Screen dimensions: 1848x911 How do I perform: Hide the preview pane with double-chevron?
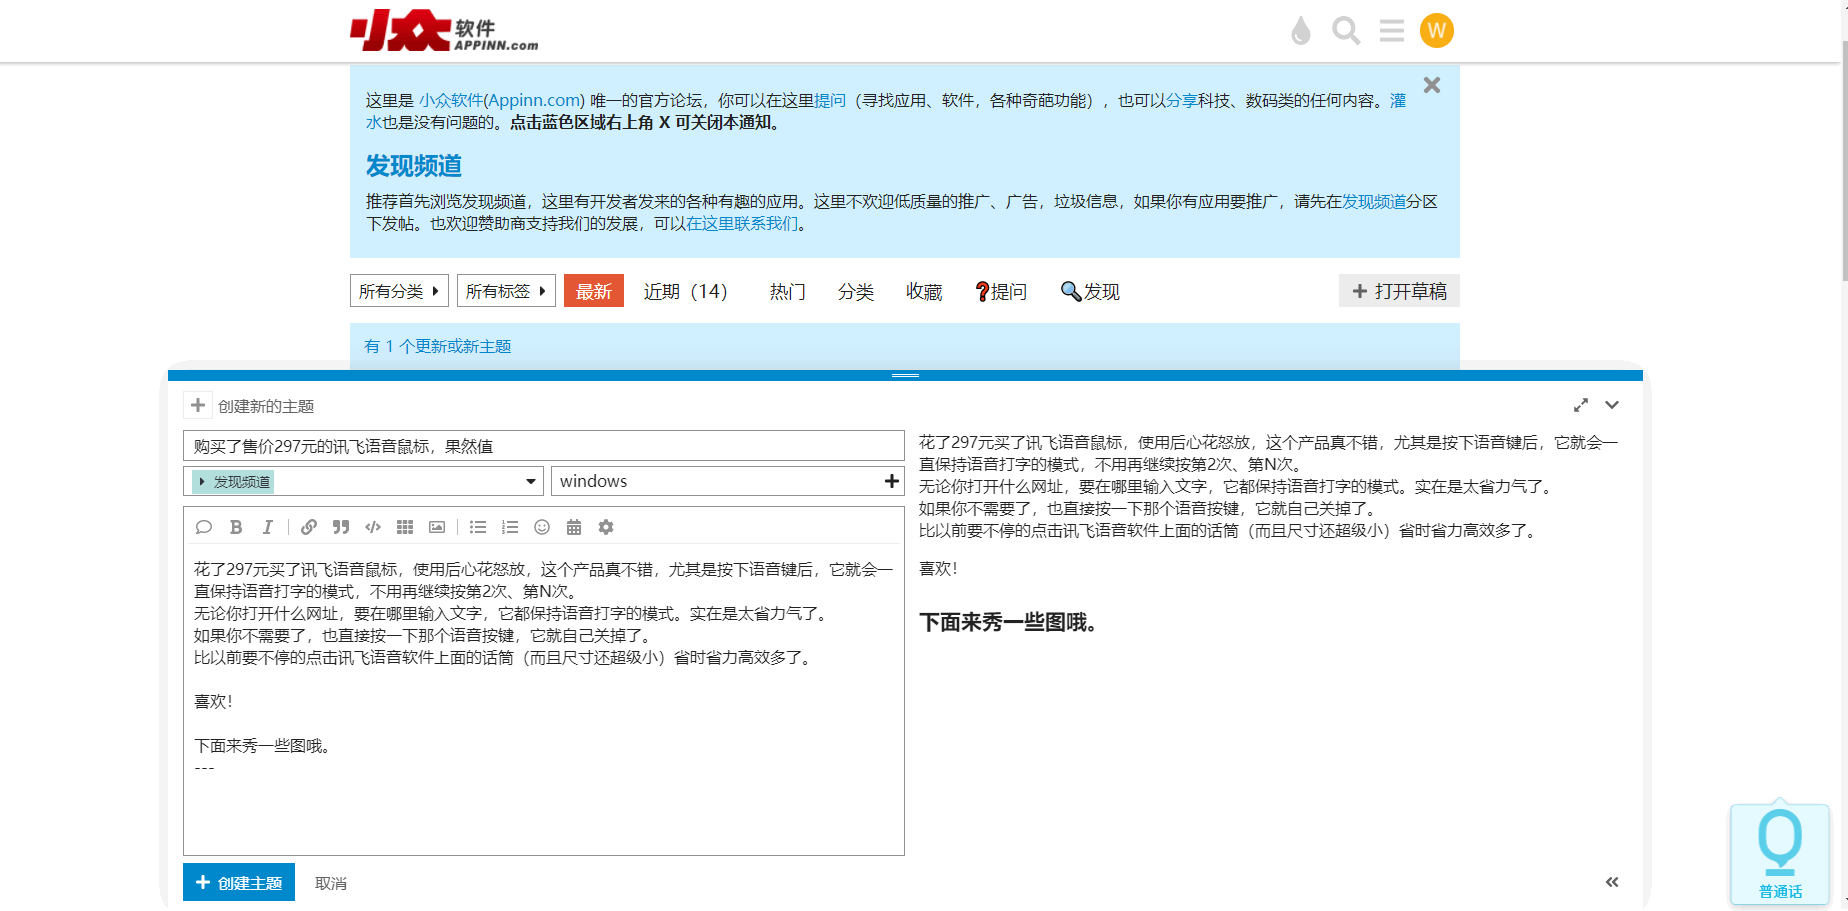pyautogui.click(x=1612, y=882)
